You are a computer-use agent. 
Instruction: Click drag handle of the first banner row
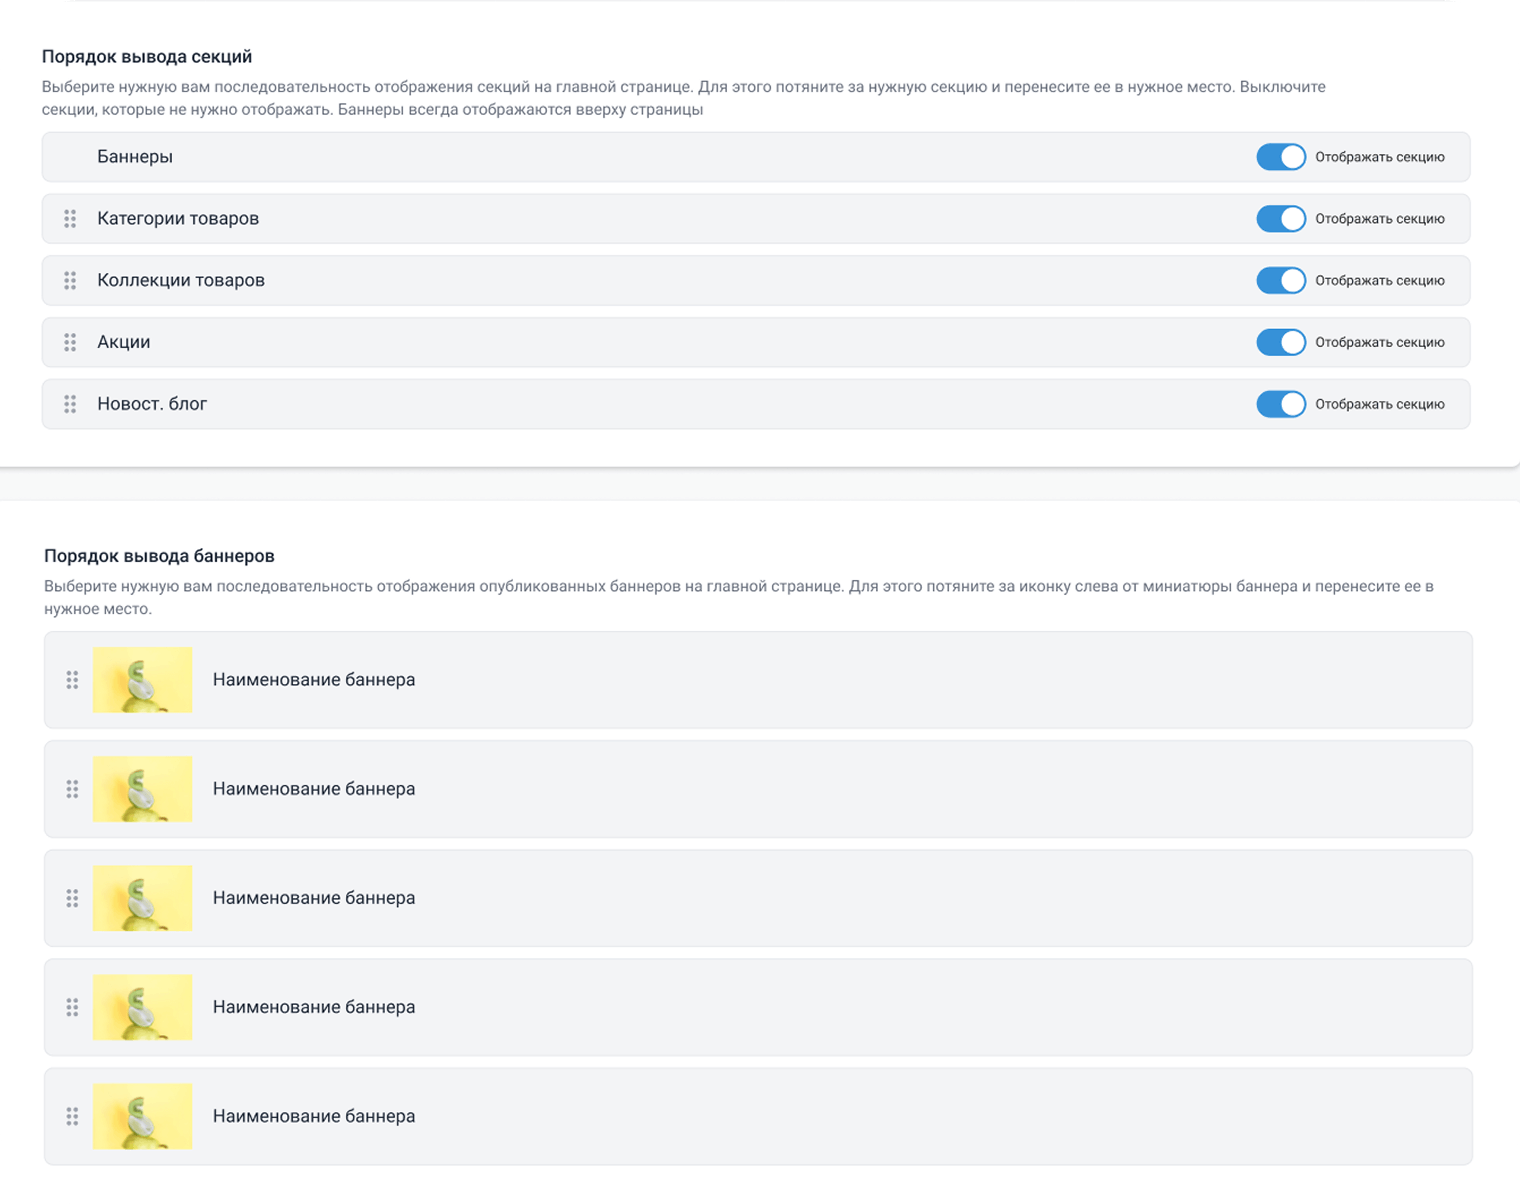pos(72,680)
